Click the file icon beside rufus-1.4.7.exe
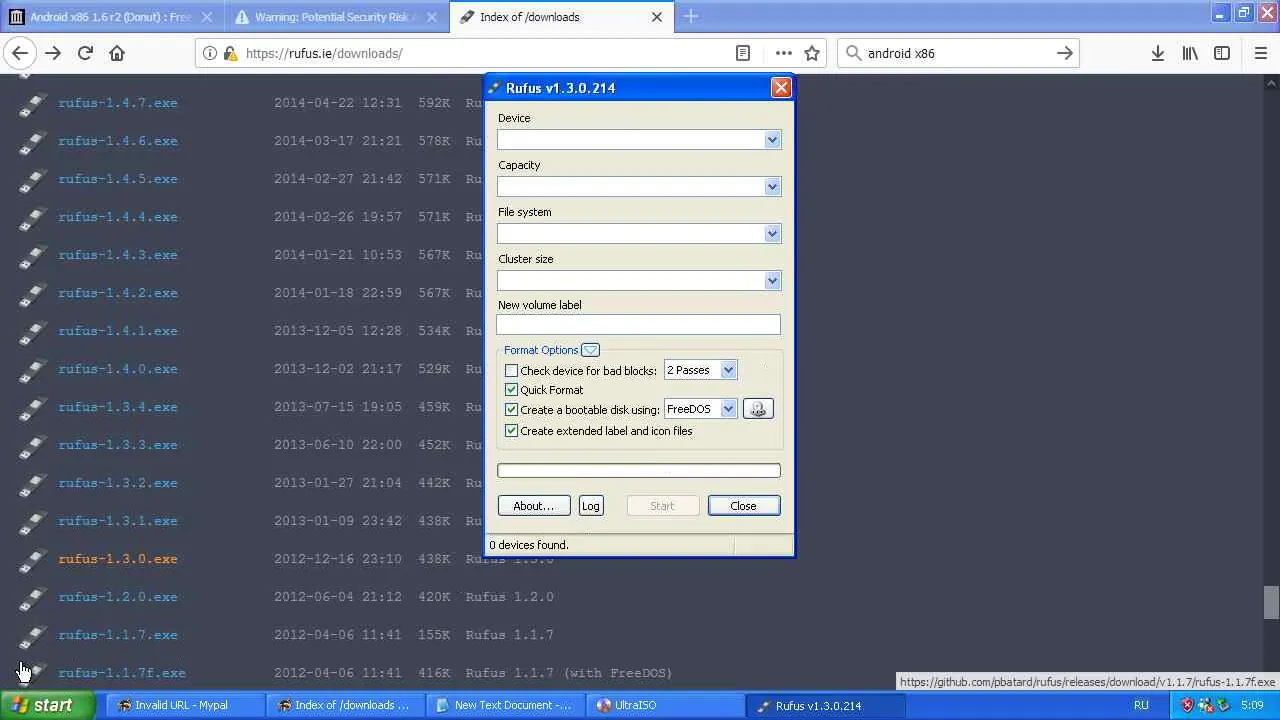Image resolution: width=1280 pixels, height=720 pixels. (x=33, y=103)
